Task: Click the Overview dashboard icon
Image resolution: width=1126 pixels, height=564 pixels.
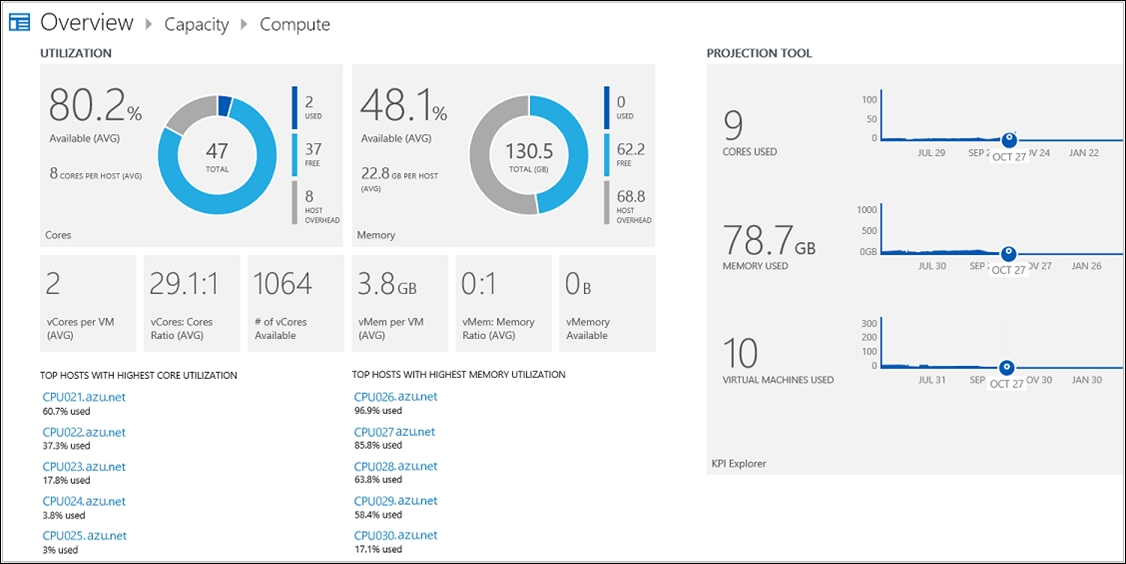Action: 19,23
